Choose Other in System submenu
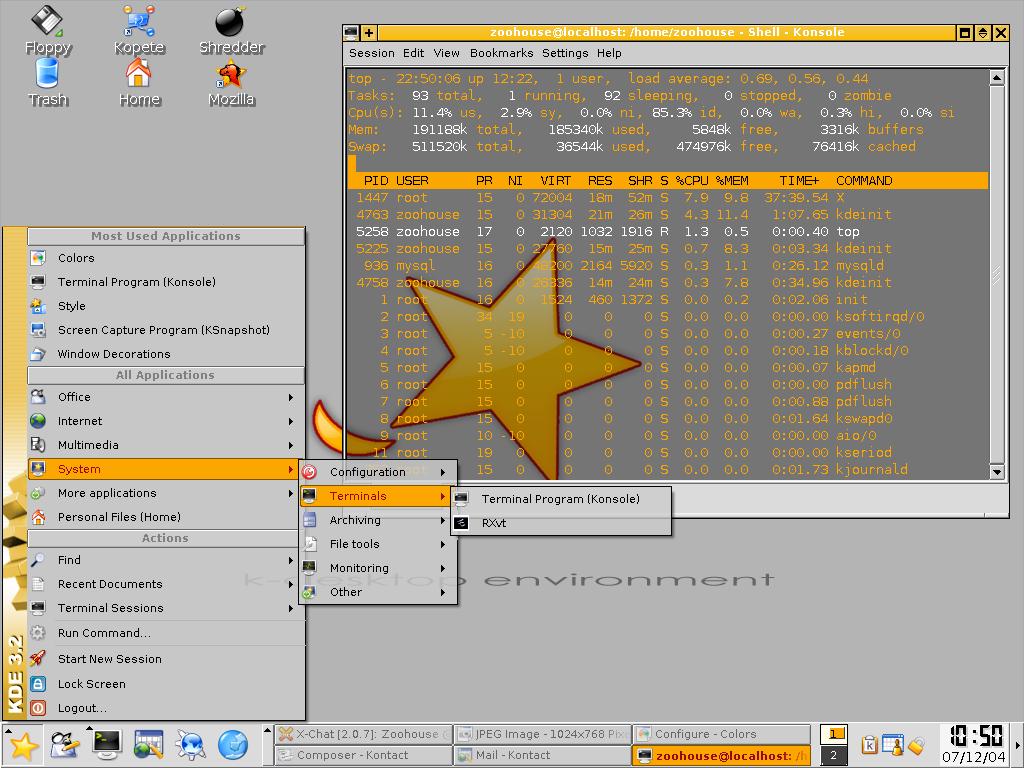 pyautogui.click(x=377, y=592)
